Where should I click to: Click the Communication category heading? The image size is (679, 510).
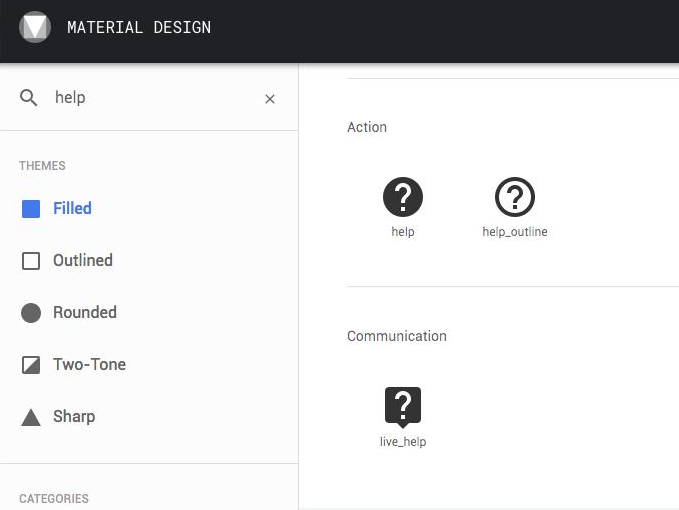(397, 336)
